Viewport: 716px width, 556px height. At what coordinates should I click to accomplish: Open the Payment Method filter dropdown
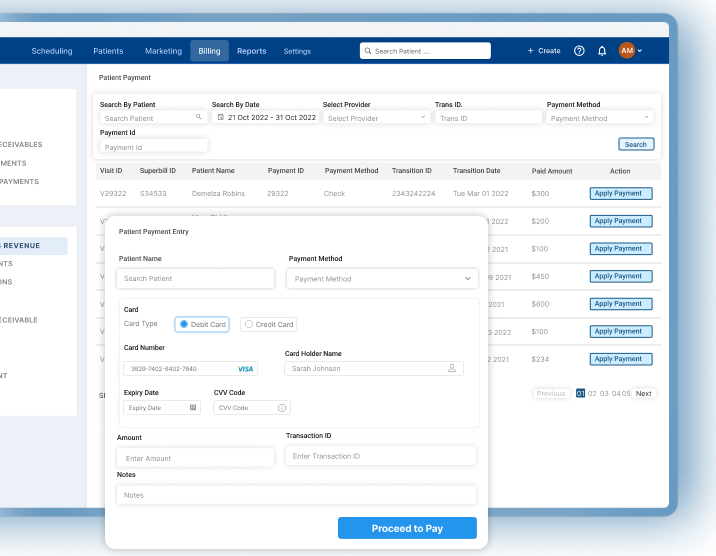600,118
